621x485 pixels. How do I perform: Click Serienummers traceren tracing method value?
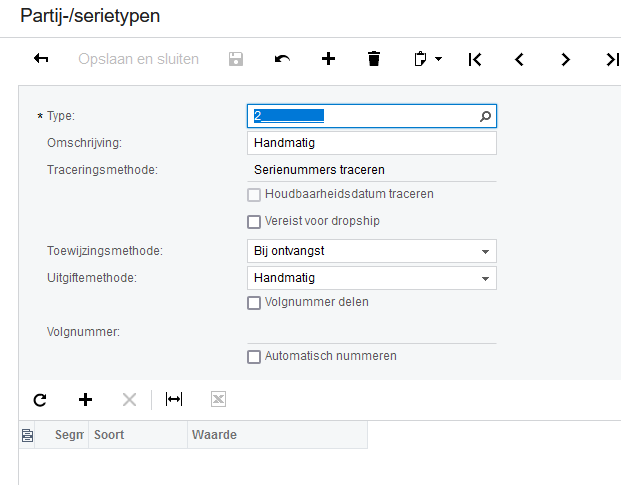(x=319, y=170)
